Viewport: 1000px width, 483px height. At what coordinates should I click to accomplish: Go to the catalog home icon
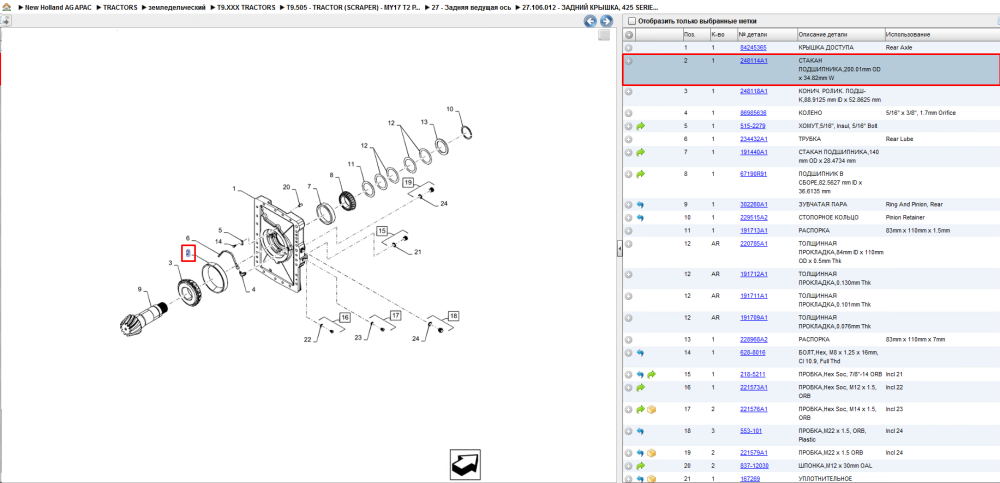[x=6, y=8]
